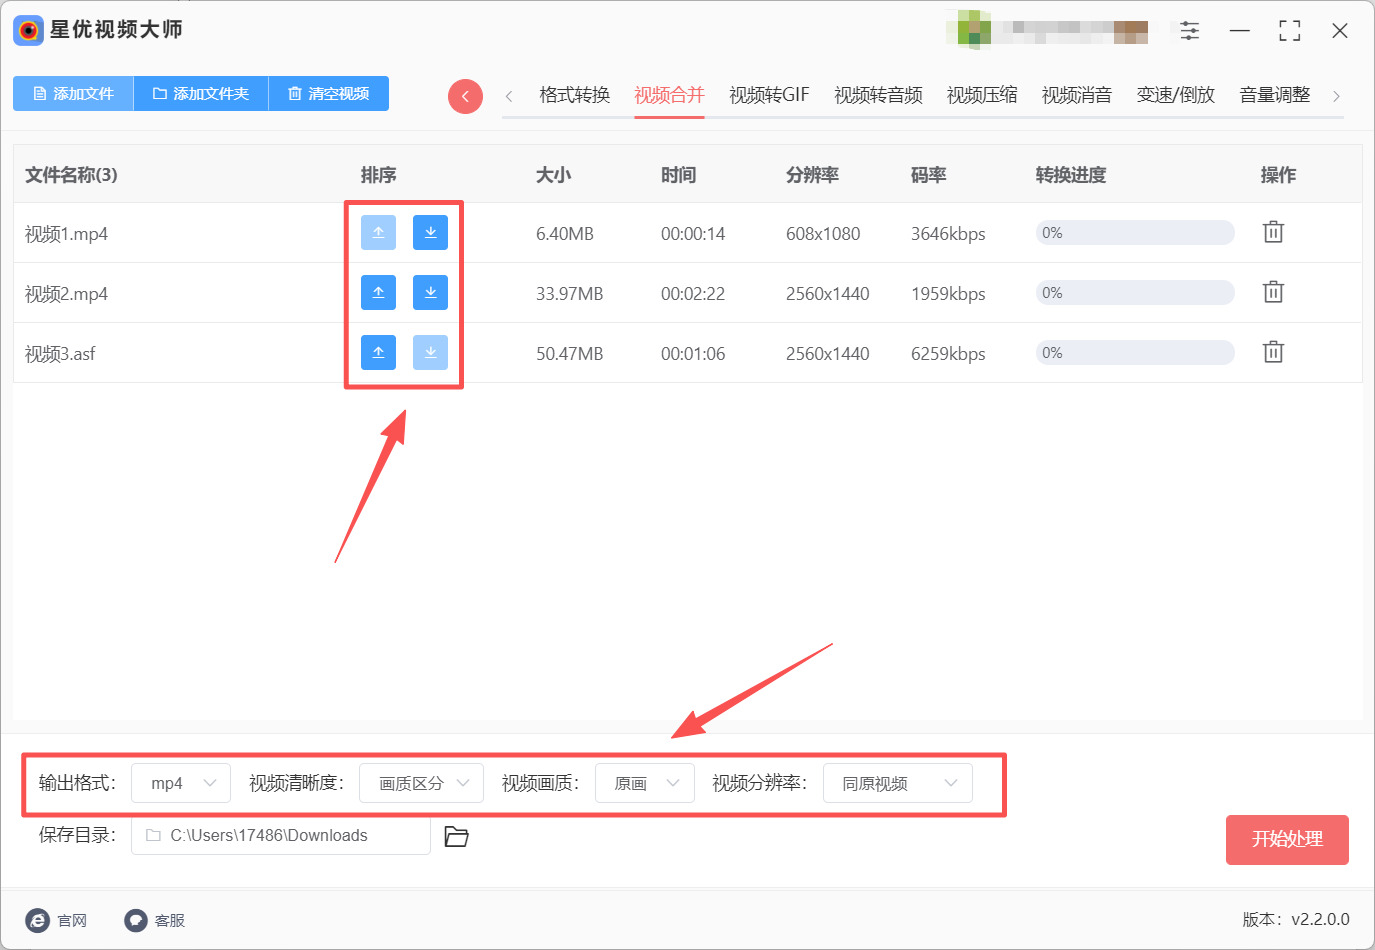The image size is (1375, 950).
Task: Open 客服 customer service chat
Action: tap(155, 920)
